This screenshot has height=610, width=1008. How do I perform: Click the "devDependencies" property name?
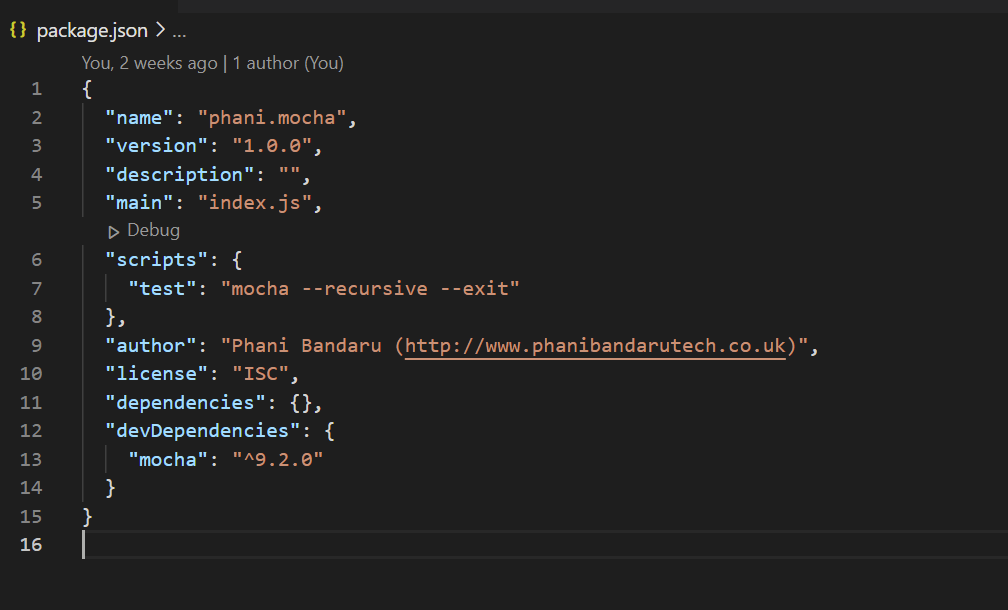click(194, 431)
